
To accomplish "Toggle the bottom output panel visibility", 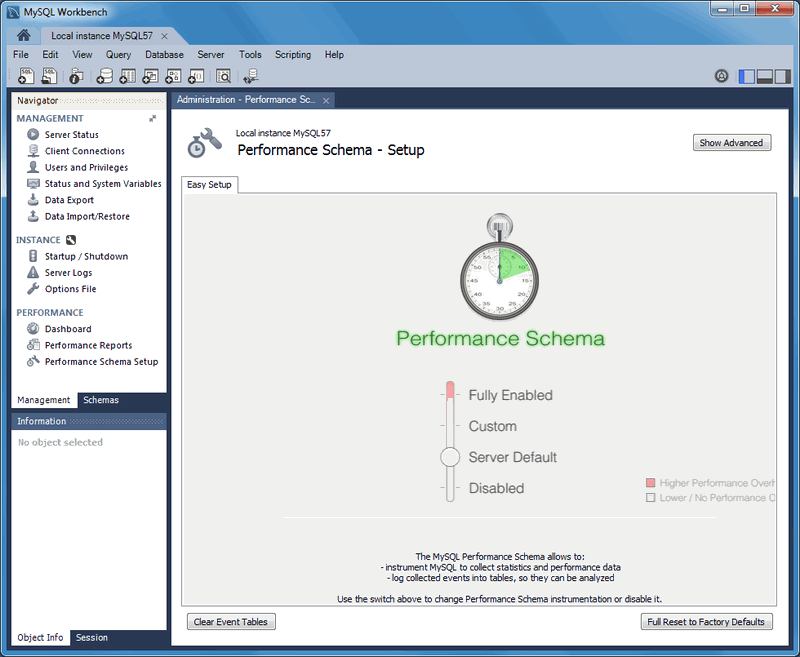I will pyautogui.click(x=765, y=76).
